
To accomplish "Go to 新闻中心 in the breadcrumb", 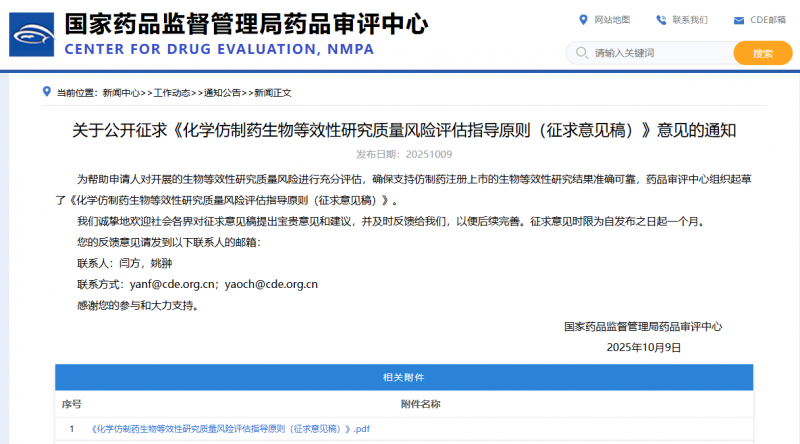I will [121, 93].
